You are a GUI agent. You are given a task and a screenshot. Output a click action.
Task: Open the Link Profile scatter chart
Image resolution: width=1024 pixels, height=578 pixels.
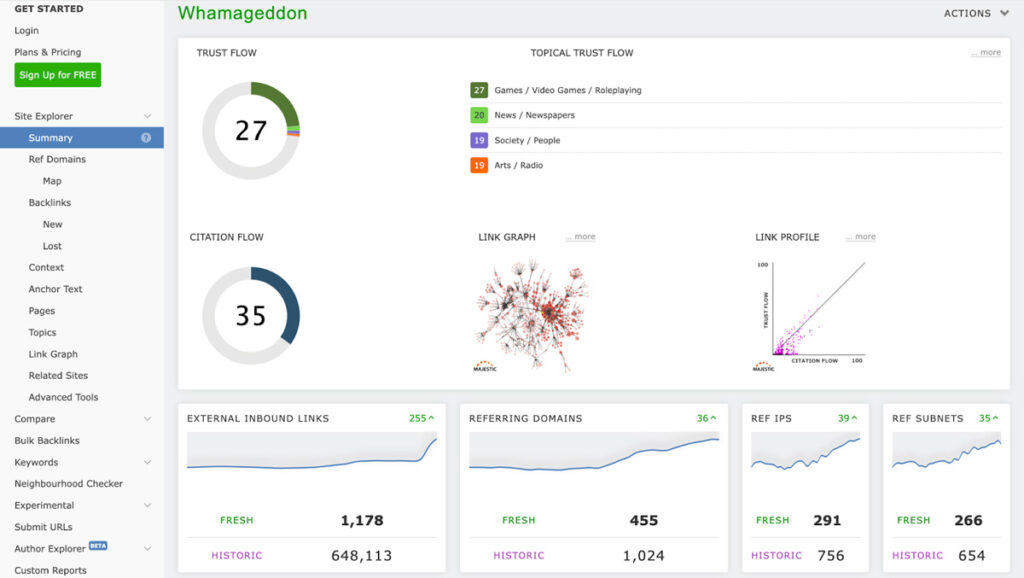[x=810, y=316]
